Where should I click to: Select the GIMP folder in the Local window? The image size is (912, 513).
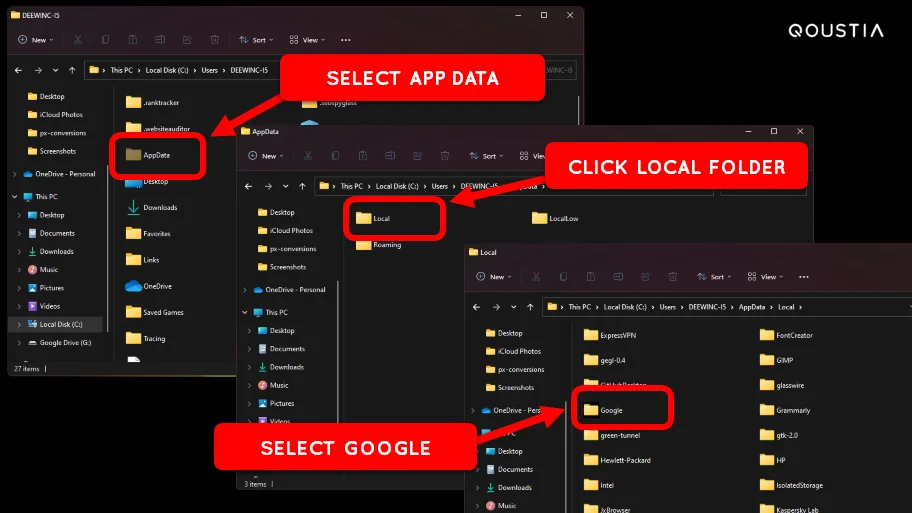click(776, 361)
